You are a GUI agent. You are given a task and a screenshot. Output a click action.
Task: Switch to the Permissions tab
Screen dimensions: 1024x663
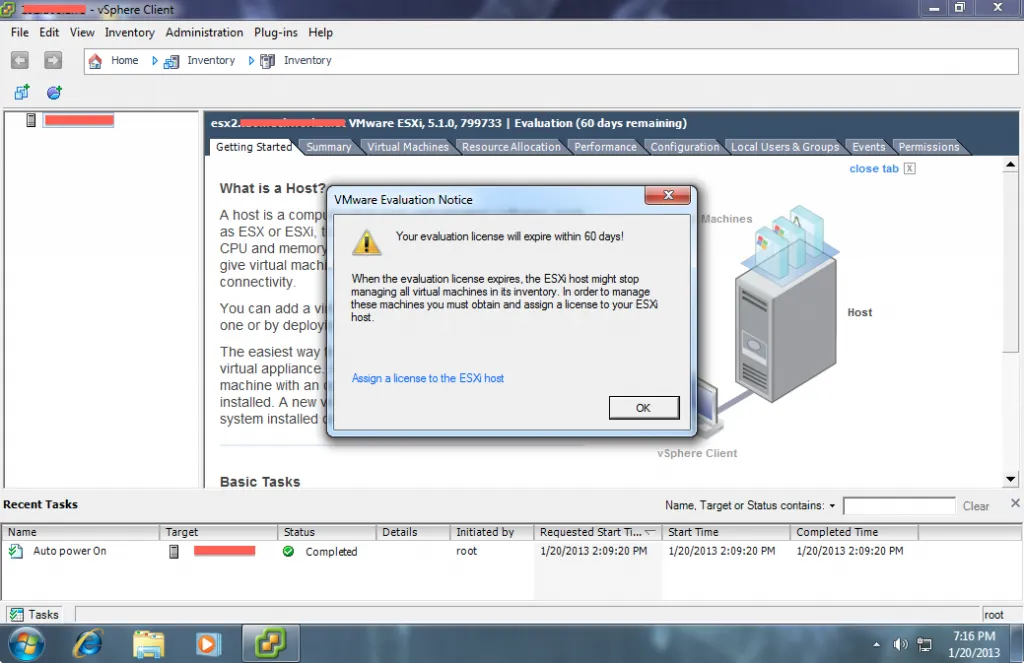[929, 147]
